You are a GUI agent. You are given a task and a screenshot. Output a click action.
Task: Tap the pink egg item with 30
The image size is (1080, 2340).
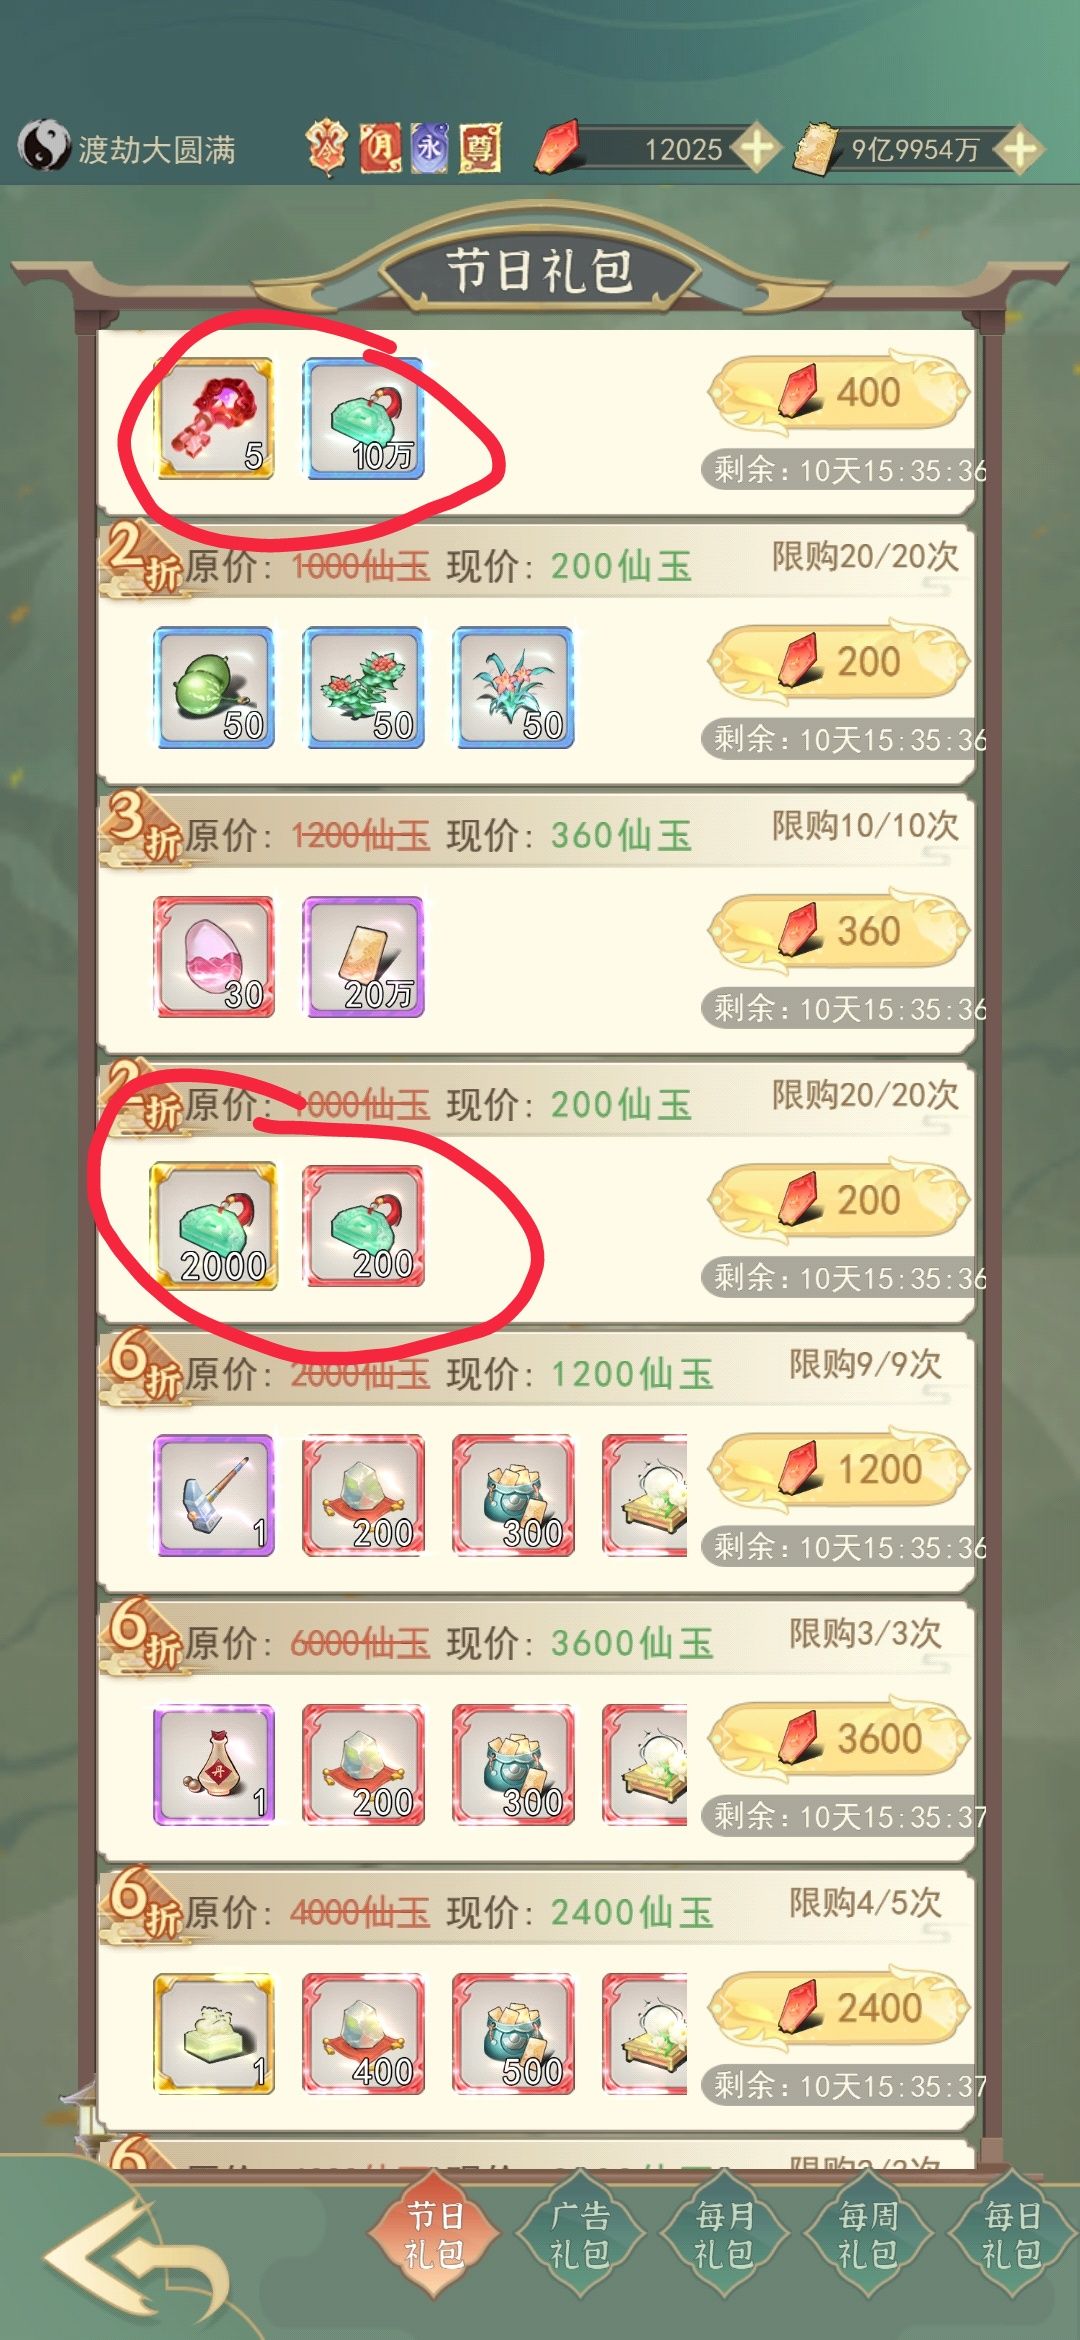(214, 957)
